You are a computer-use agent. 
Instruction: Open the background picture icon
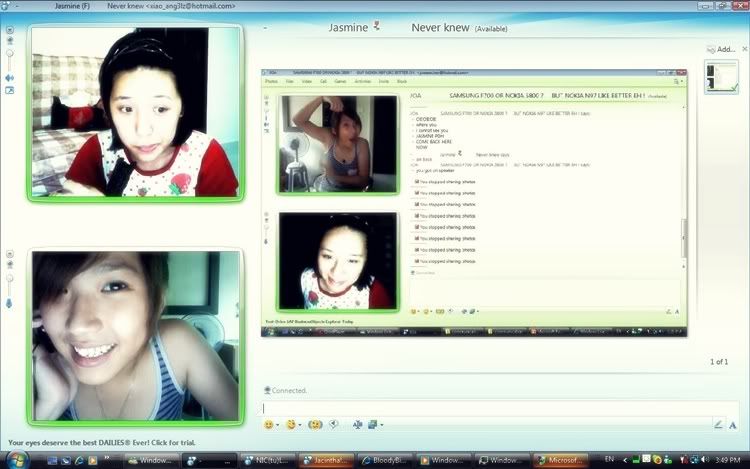pos(373,425)
